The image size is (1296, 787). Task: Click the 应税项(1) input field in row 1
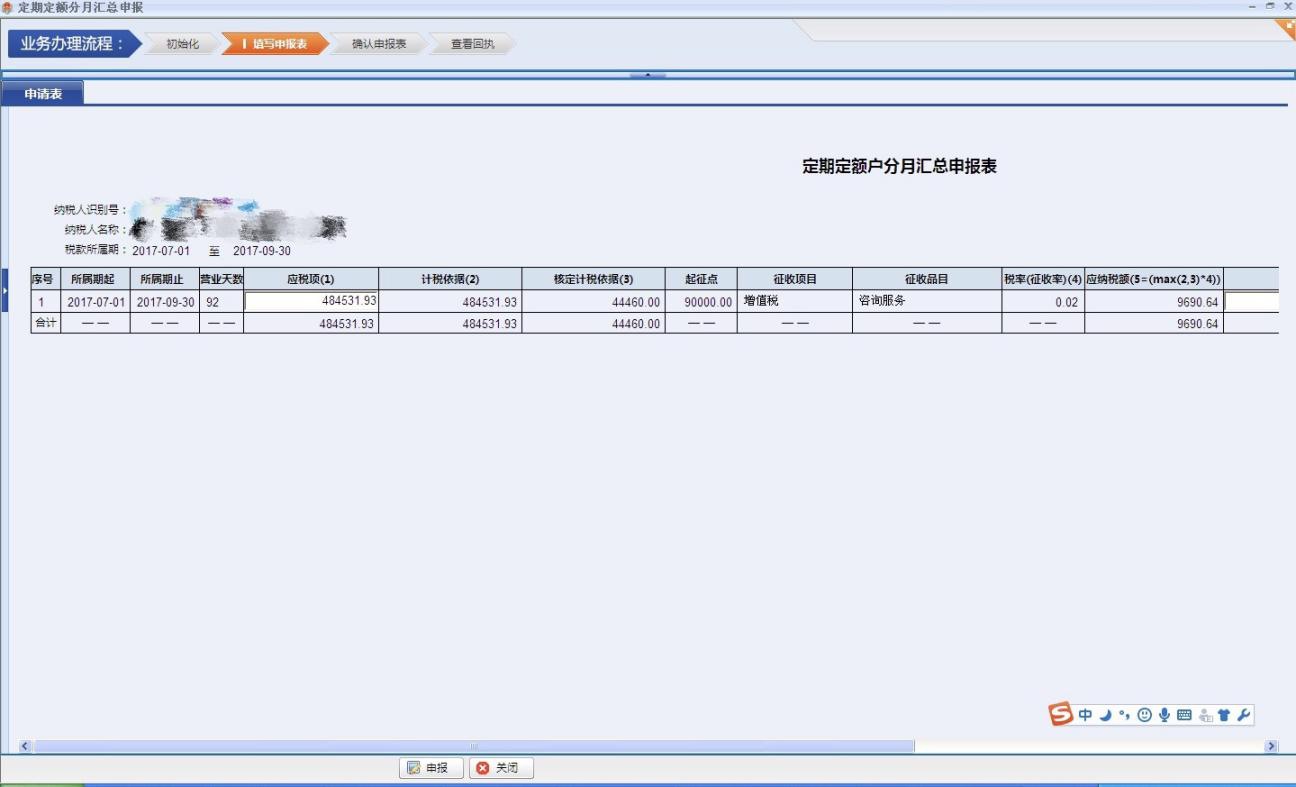pos(311,301)
